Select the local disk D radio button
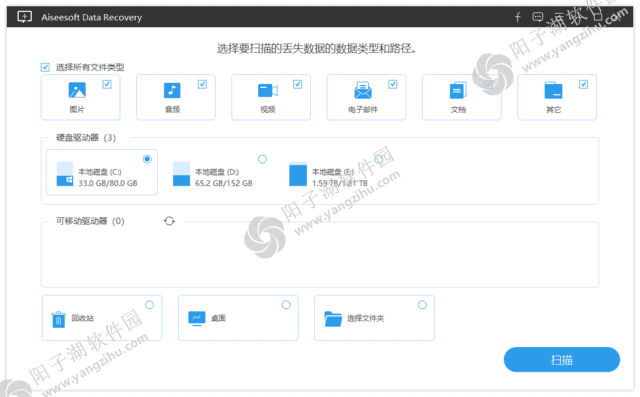 pos(262,159)
